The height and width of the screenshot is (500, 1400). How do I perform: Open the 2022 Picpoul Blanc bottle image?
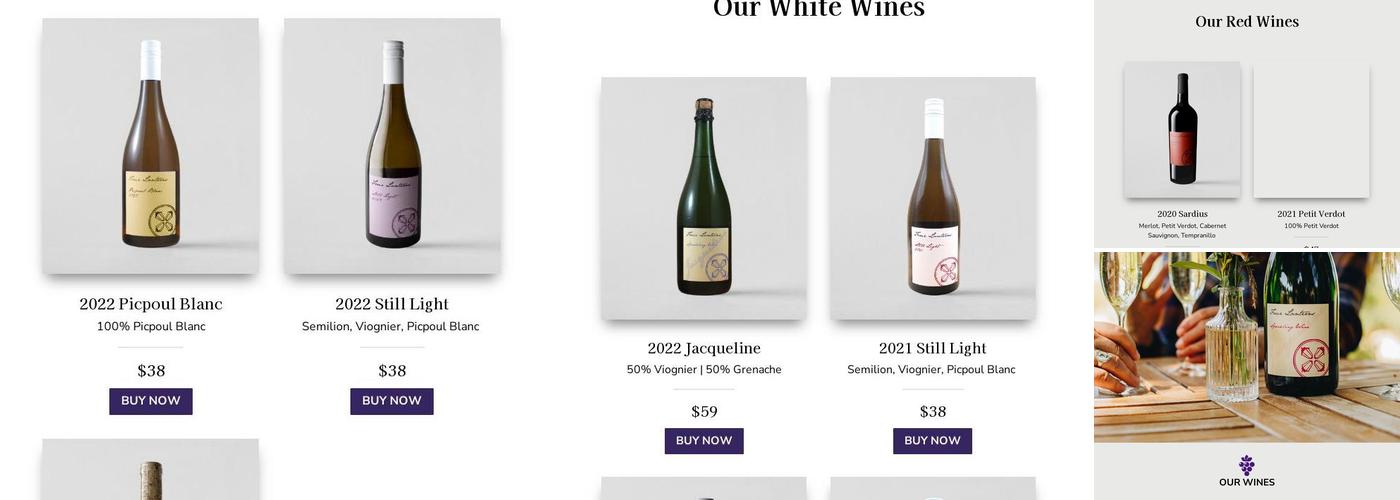[x=151, y=146]
